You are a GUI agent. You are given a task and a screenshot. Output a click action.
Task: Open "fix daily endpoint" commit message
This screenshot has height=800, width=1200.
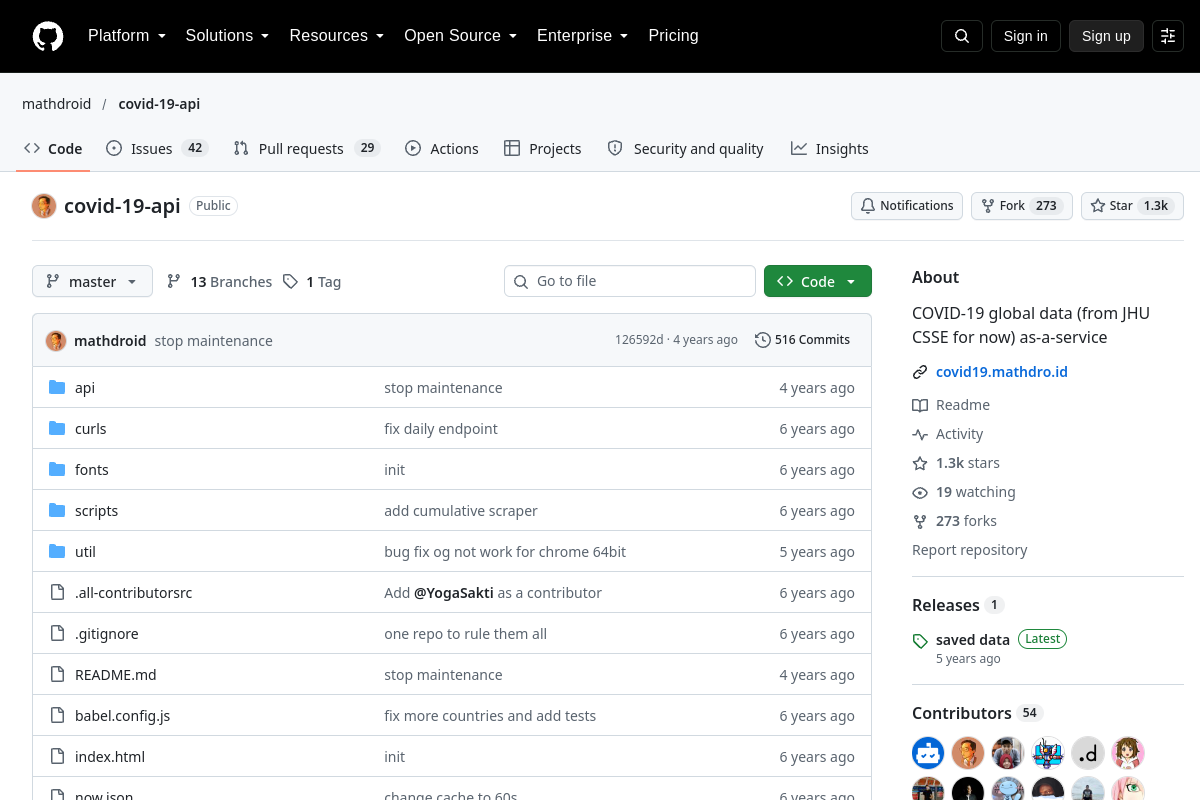441,428
